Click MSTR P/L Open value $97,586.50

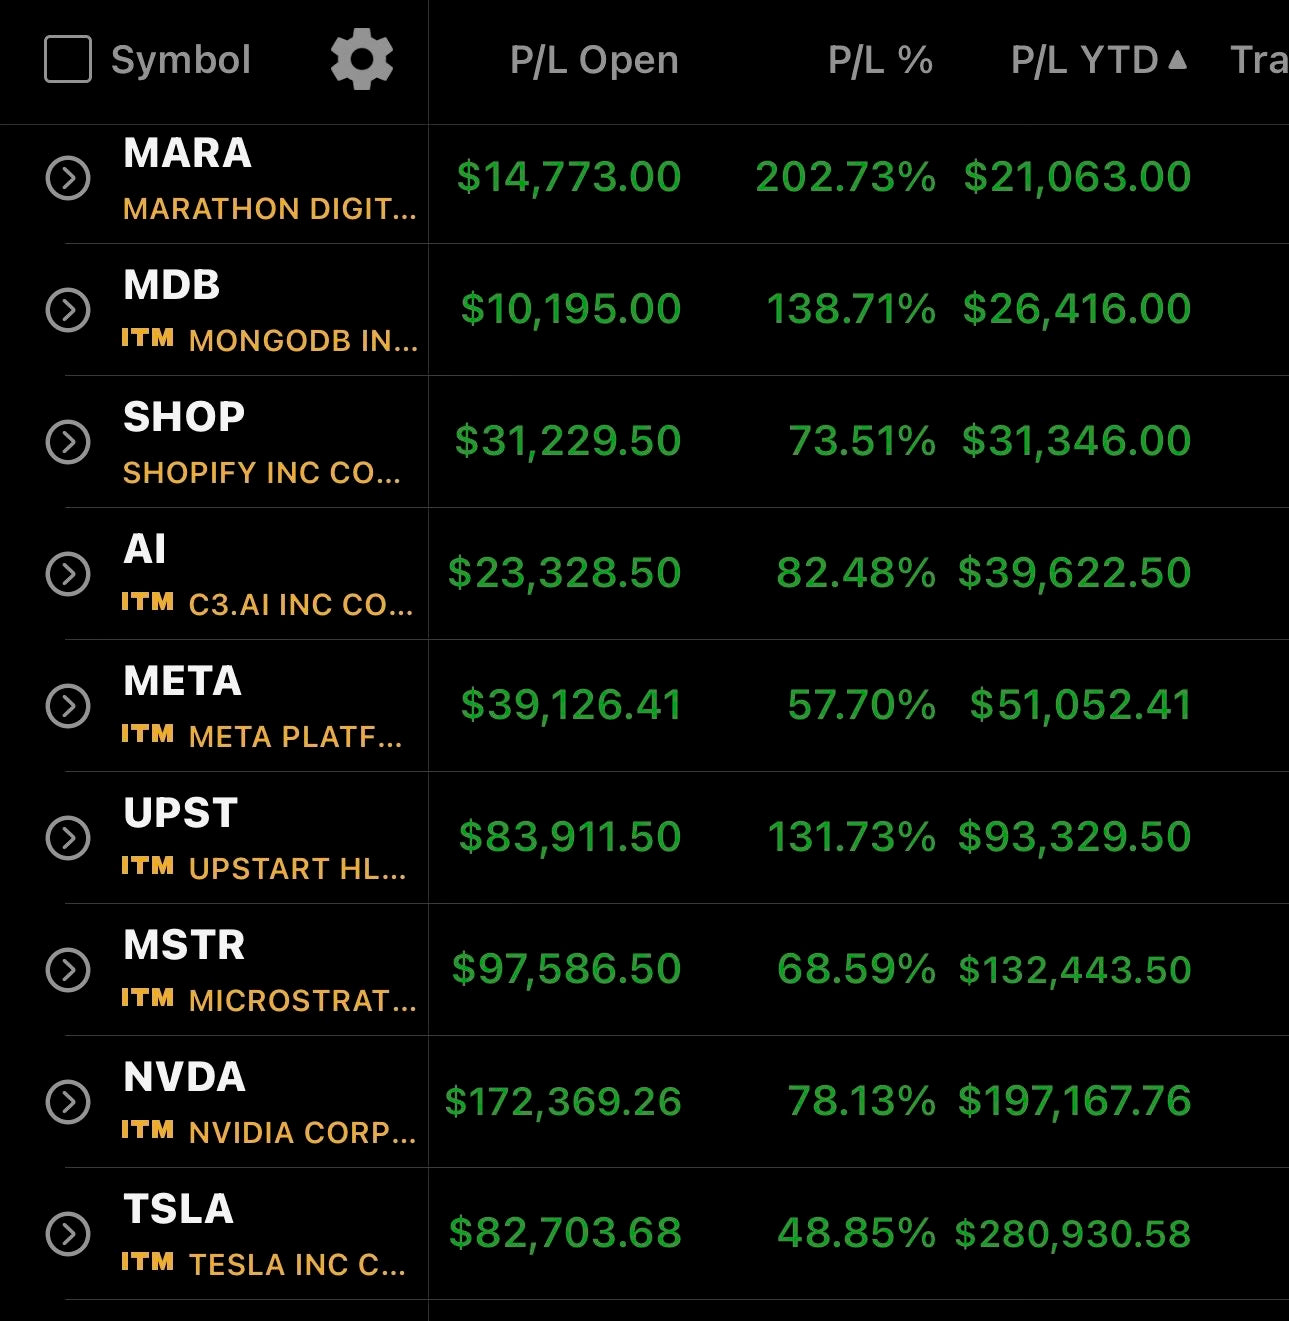(566, 969)
